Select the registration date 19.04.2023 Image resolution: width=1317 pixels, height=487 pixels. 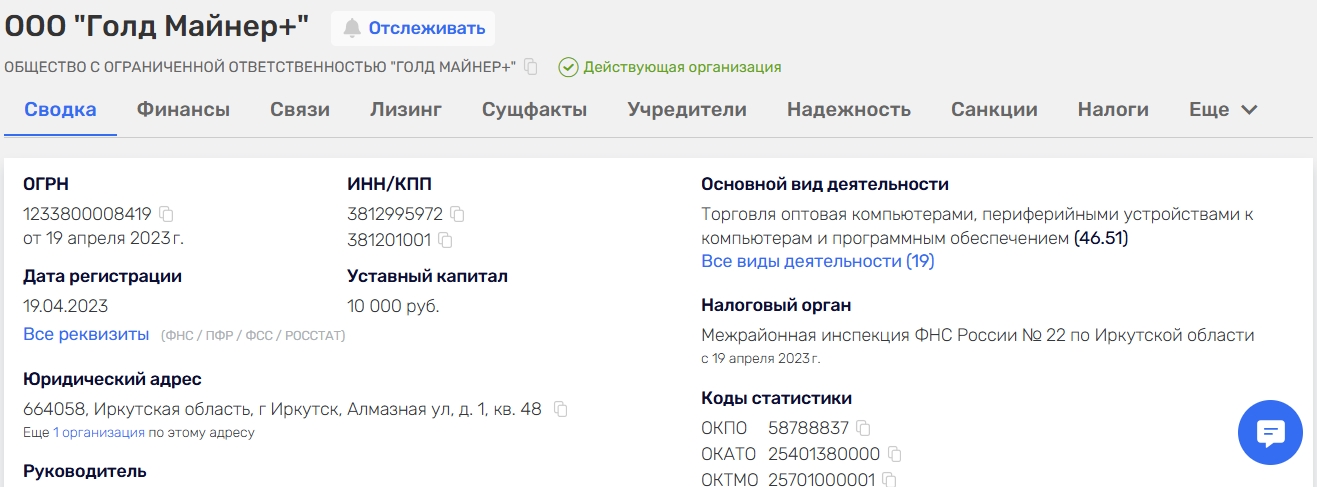tap(65, 306)
